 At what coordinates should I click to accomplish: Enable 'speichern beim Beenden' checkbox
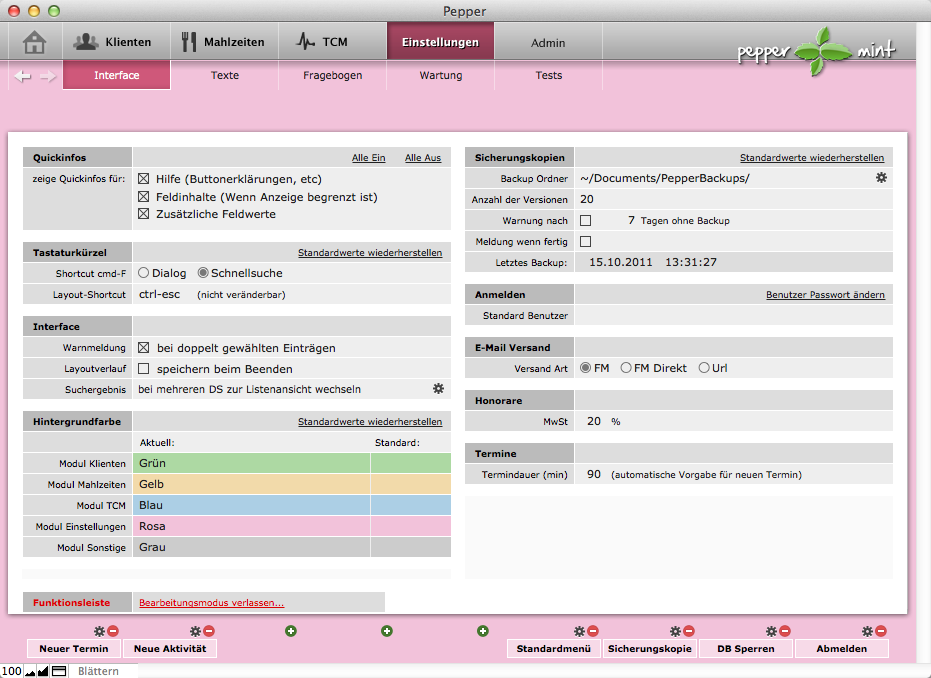[144, 368]
